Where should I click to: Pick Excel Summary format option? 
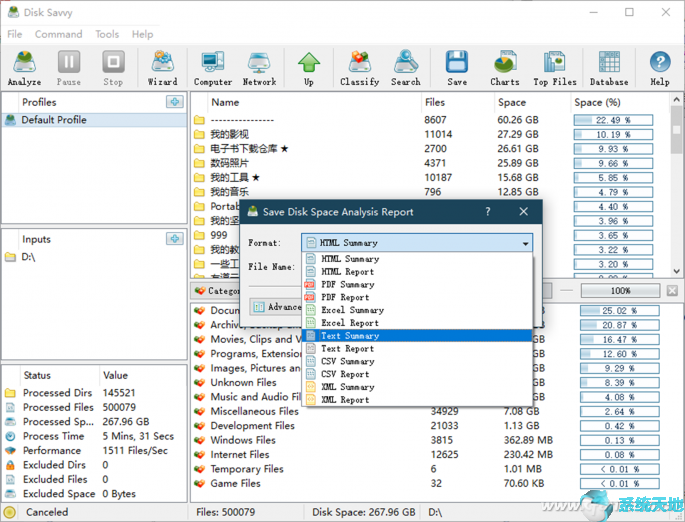pyautogui.click(x=419, y=310)
